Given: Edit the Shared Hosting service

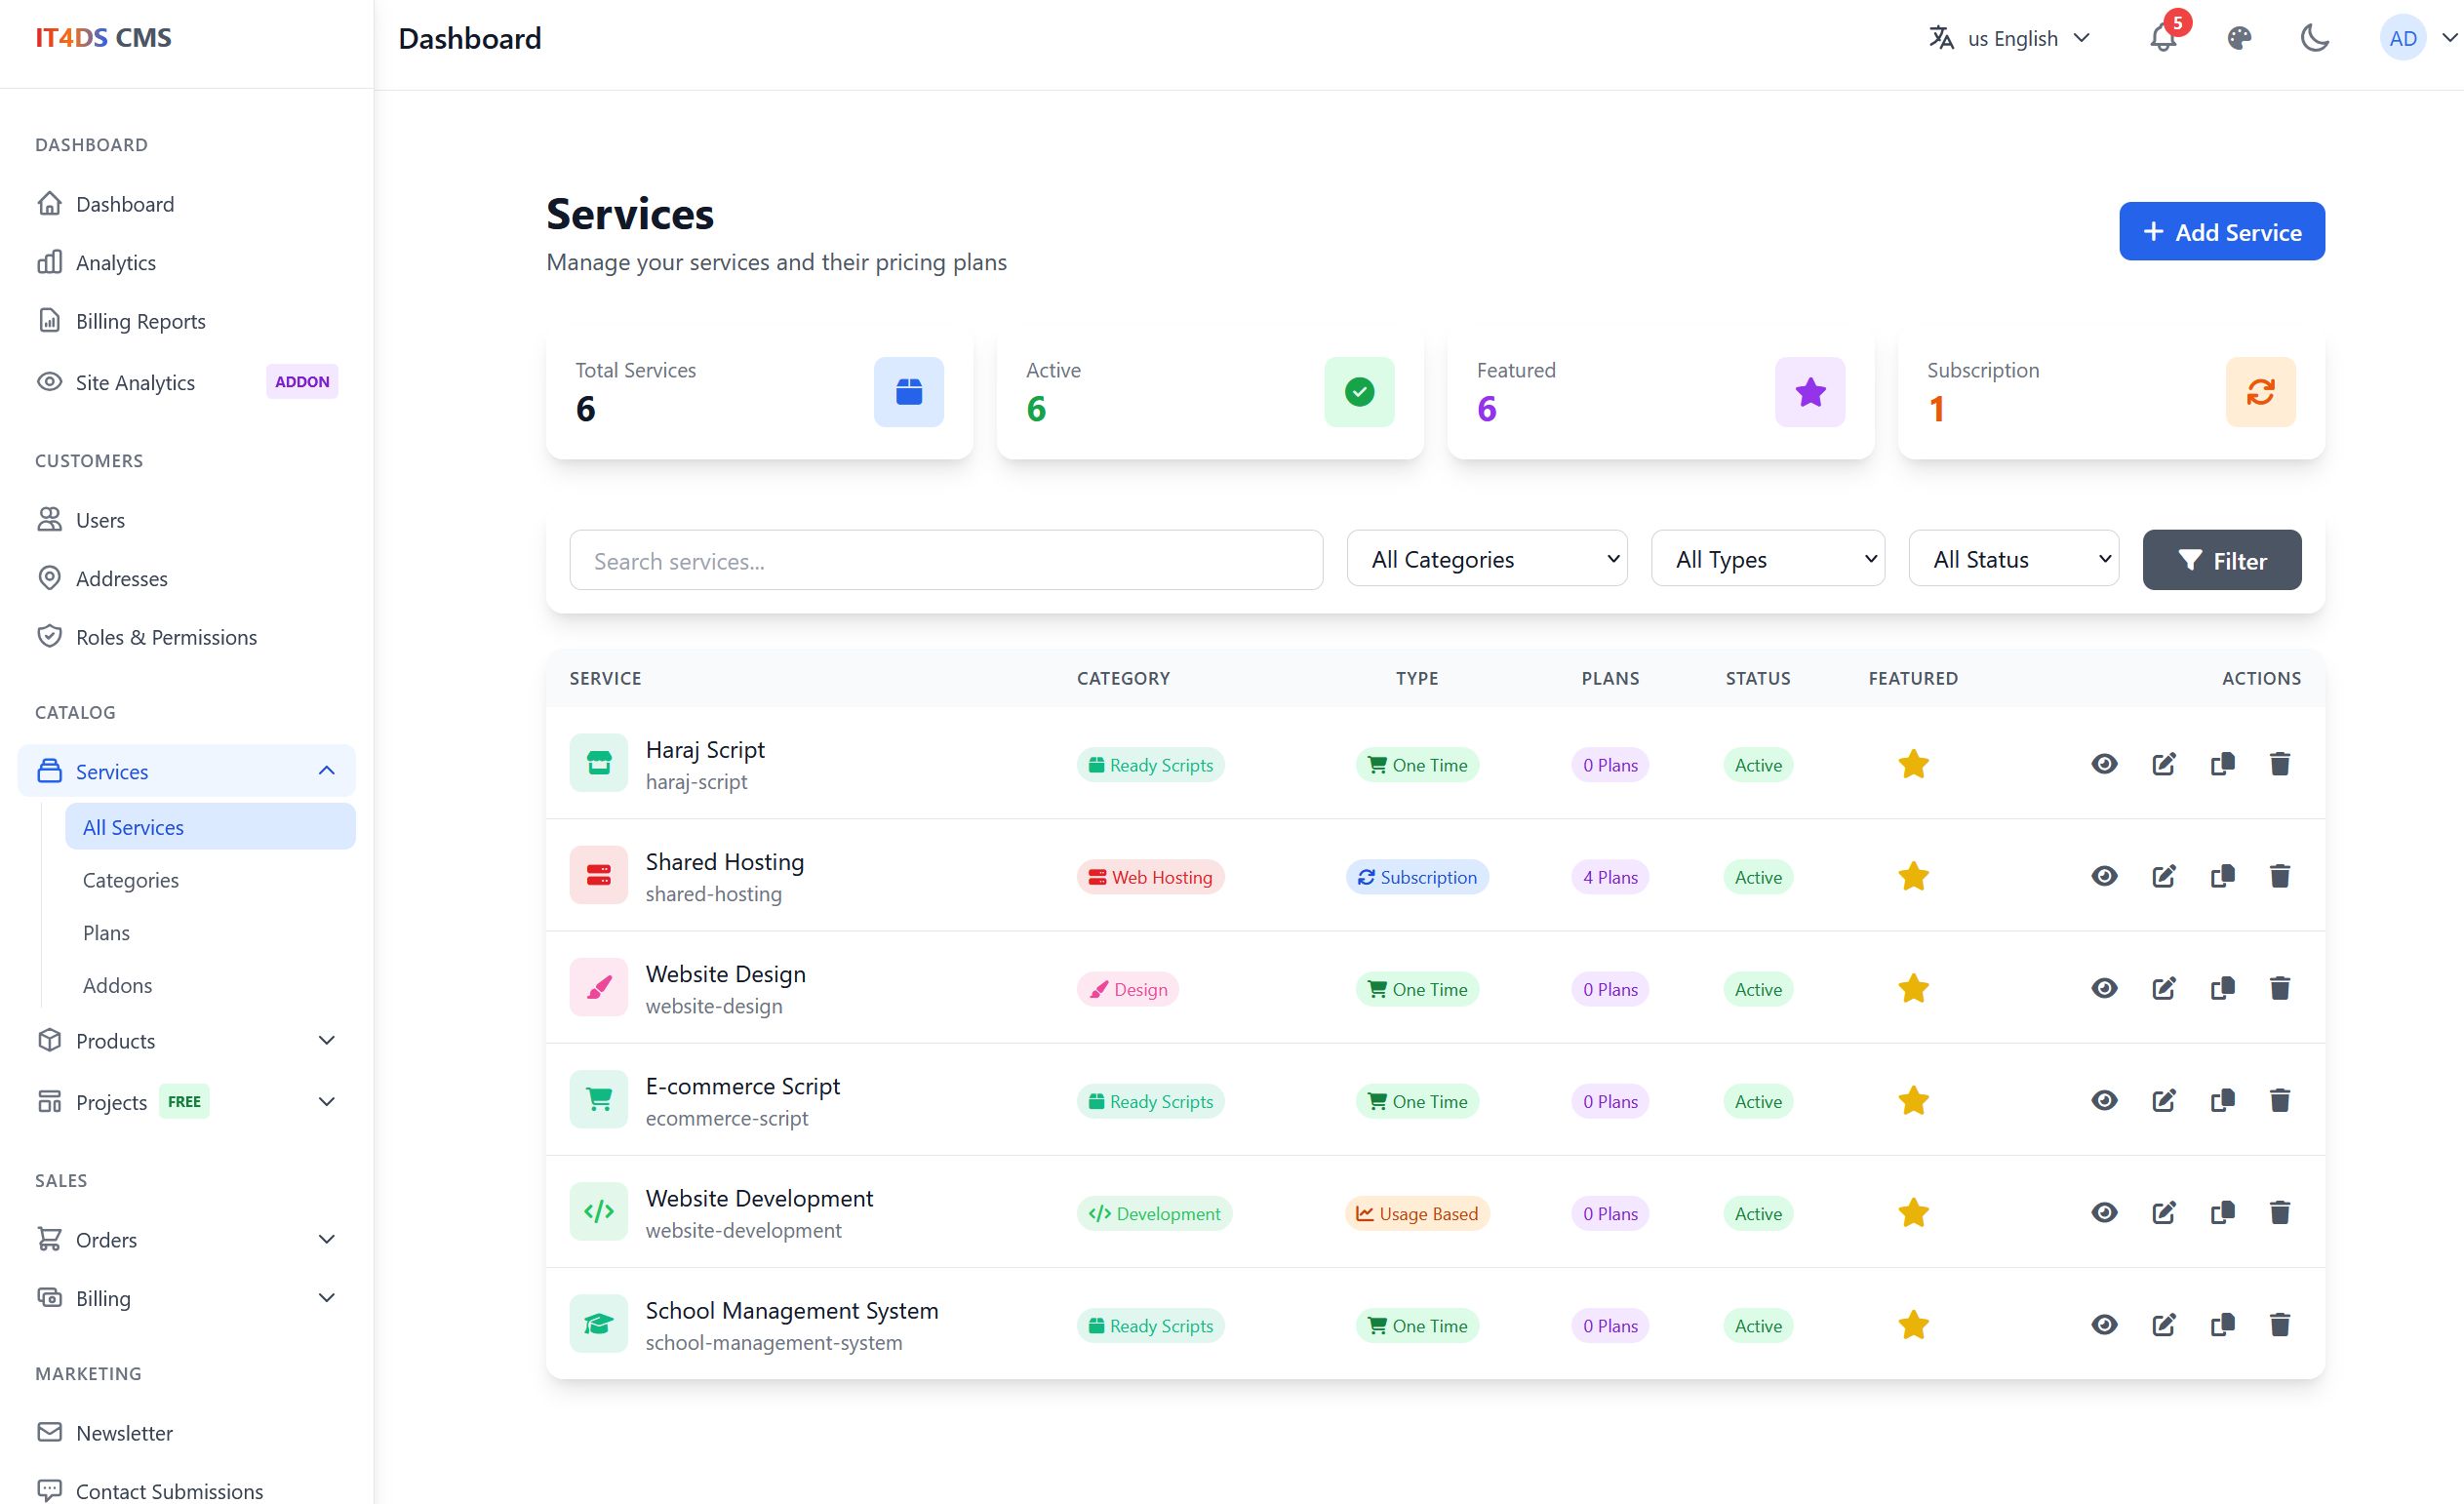Looking at the screenshot, I should pos(2164,877).
